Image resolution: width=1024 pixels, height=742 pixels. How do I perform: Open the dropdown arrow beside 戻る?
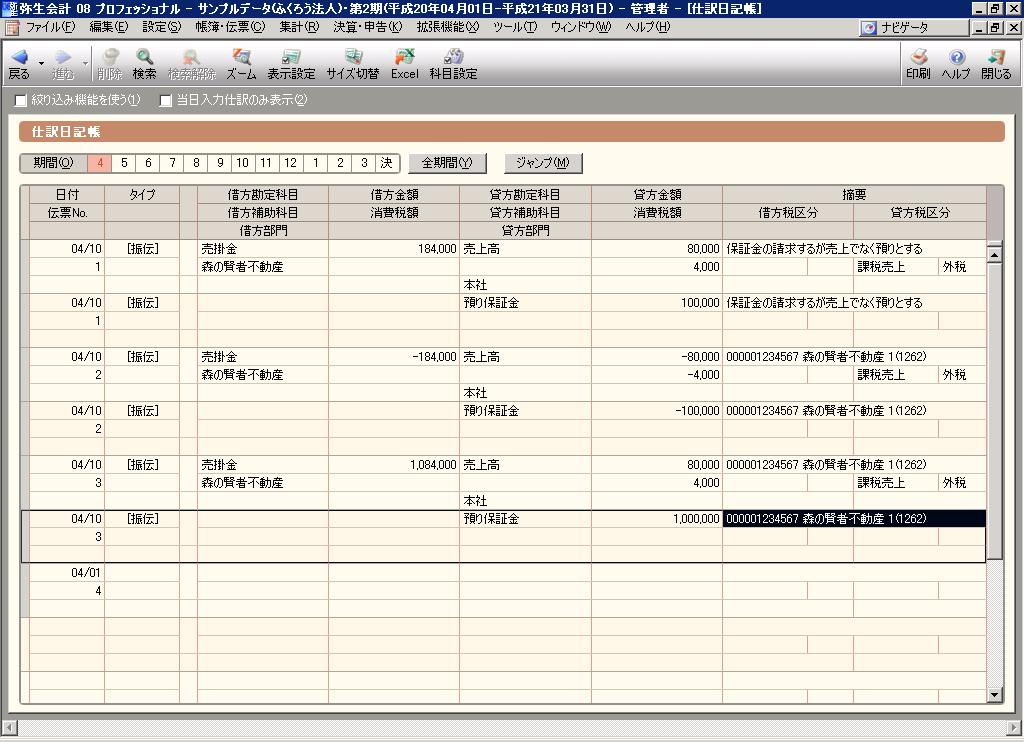tap(41, 64)
